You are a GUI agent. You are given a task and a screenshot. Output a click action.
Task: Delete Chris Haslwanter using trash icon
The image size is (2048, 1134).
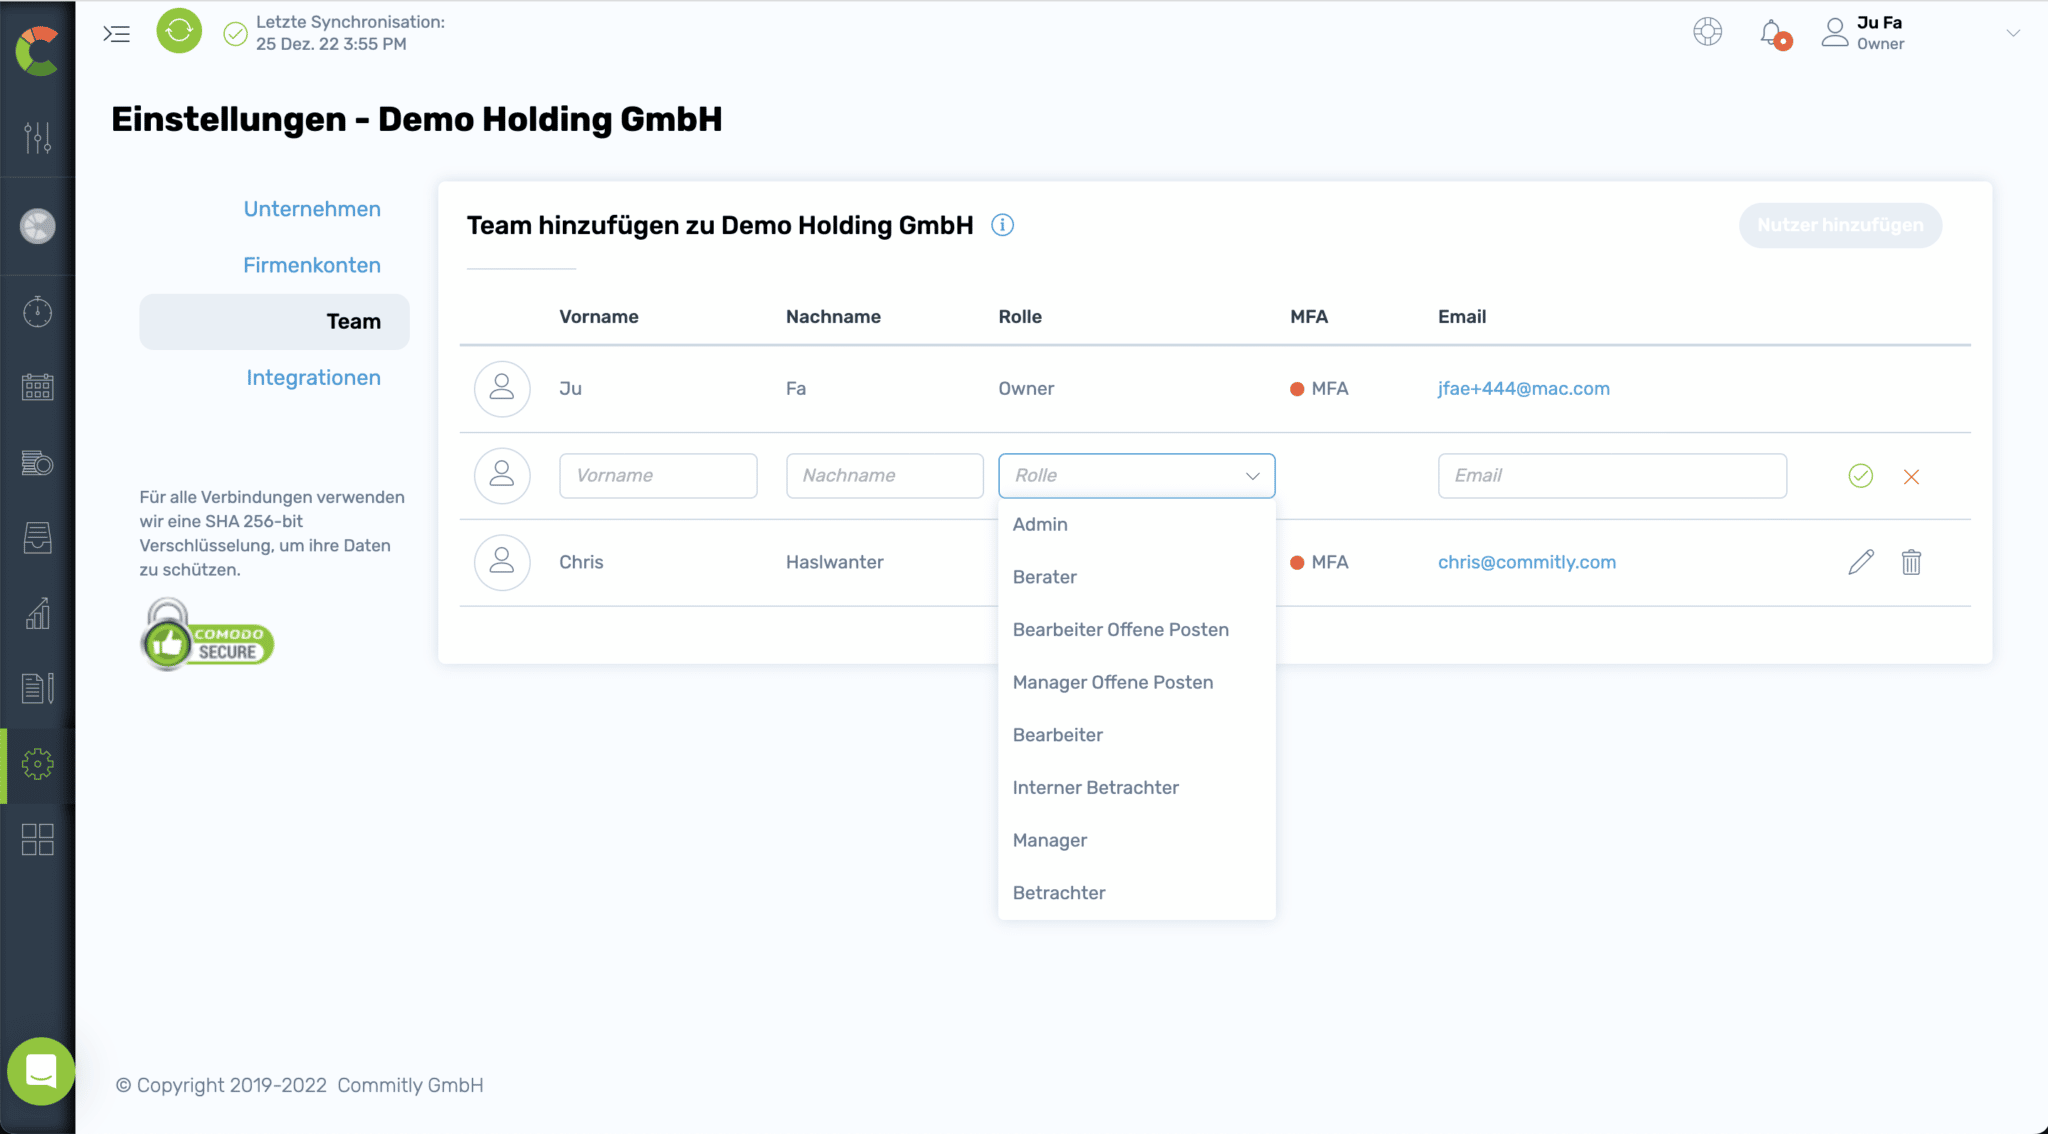tap(1911, 562)
